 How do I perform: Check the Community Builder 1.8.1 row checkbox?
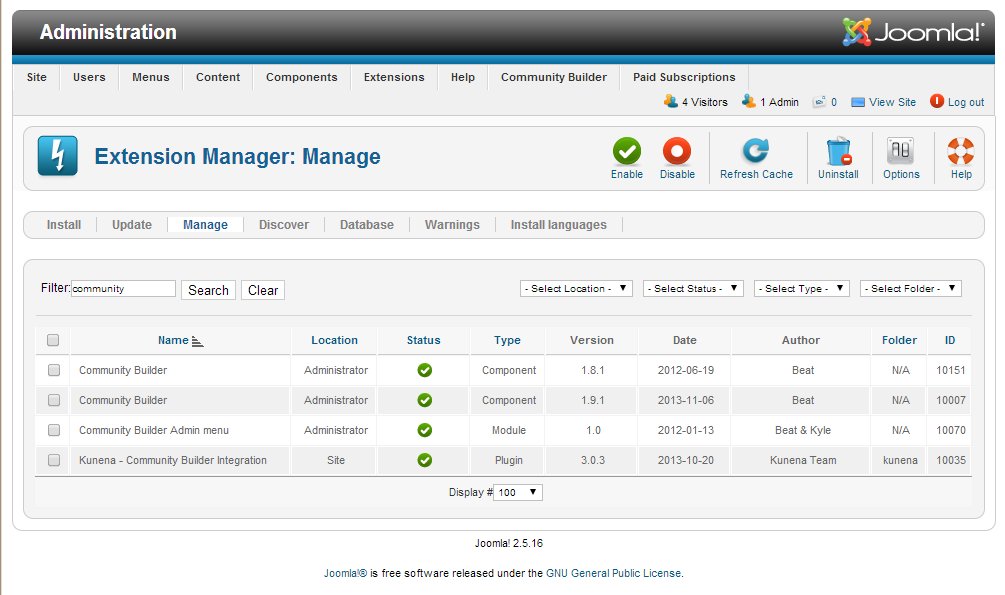(x=54, y=370)
